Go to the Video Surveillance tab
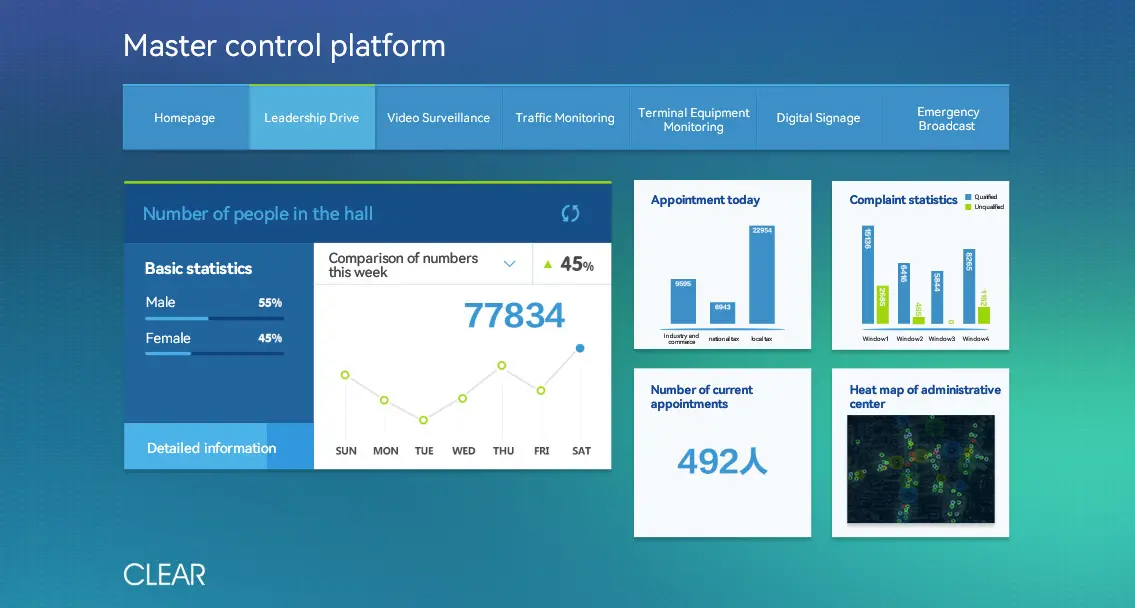The height and width of the screenshot is (608, 1135). tap(438, 118)
